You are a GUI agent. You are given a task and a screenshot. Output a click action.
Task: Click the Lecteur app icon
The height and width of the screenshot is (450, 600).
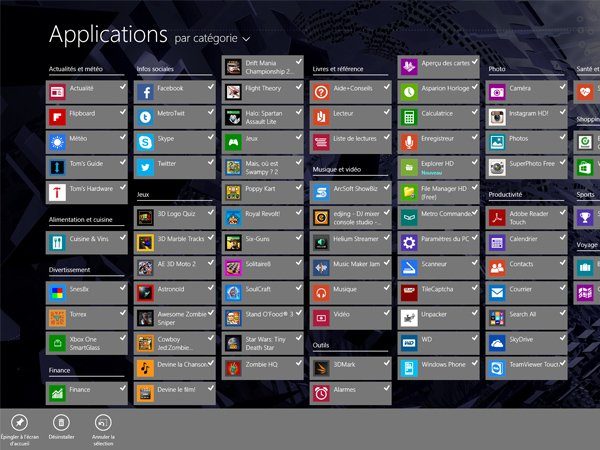point(321,117)
